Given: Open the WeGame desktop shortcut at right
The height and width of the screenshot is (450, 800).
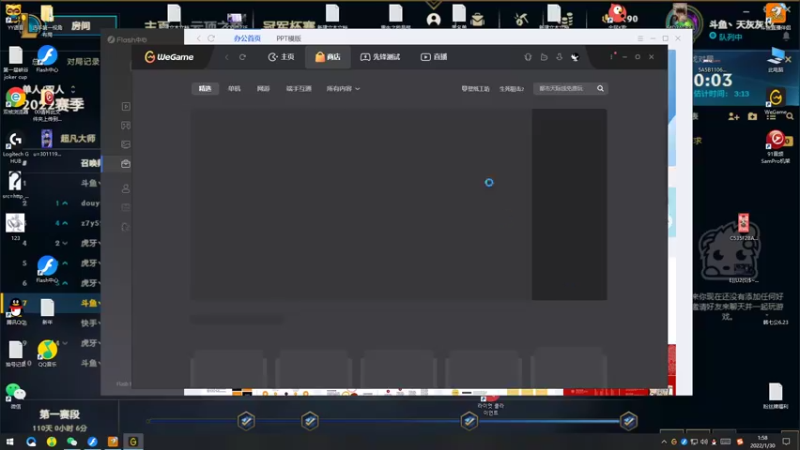Looking at the screenshot, I should [776, 101].
